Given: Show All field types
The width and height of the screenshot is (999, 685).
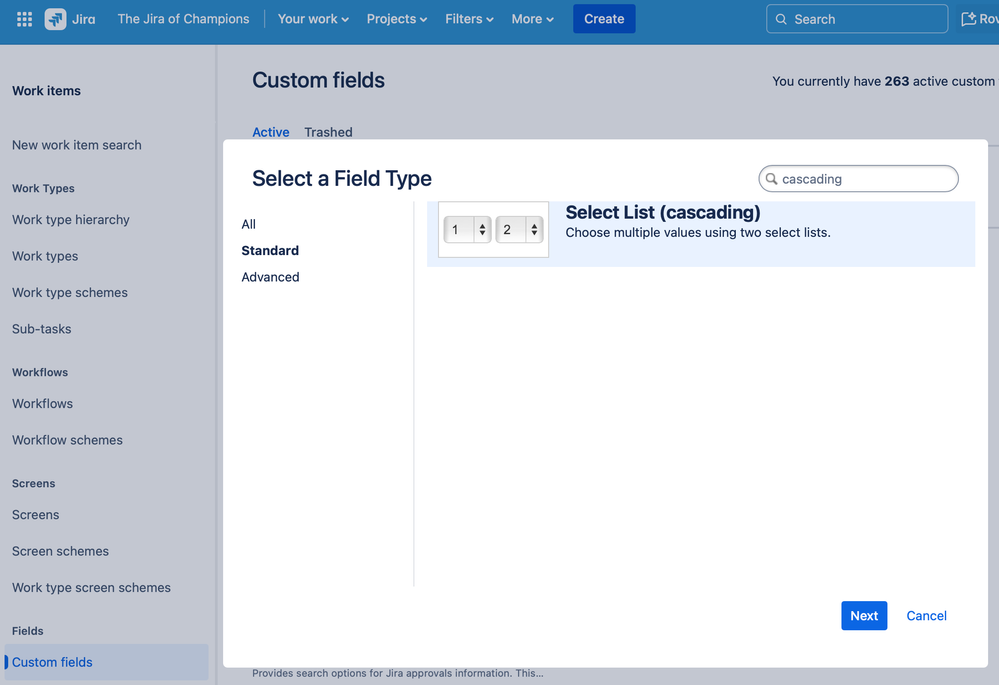Looking at the screenshot, I should [248, 224].
